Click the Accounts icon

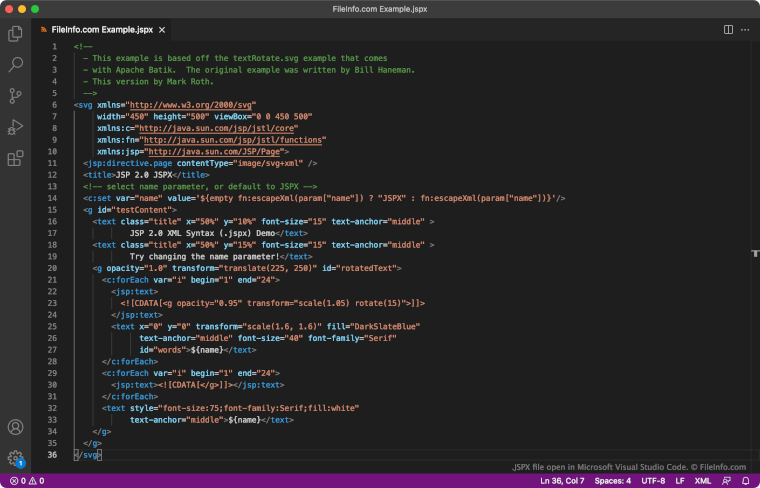point(15,427)
